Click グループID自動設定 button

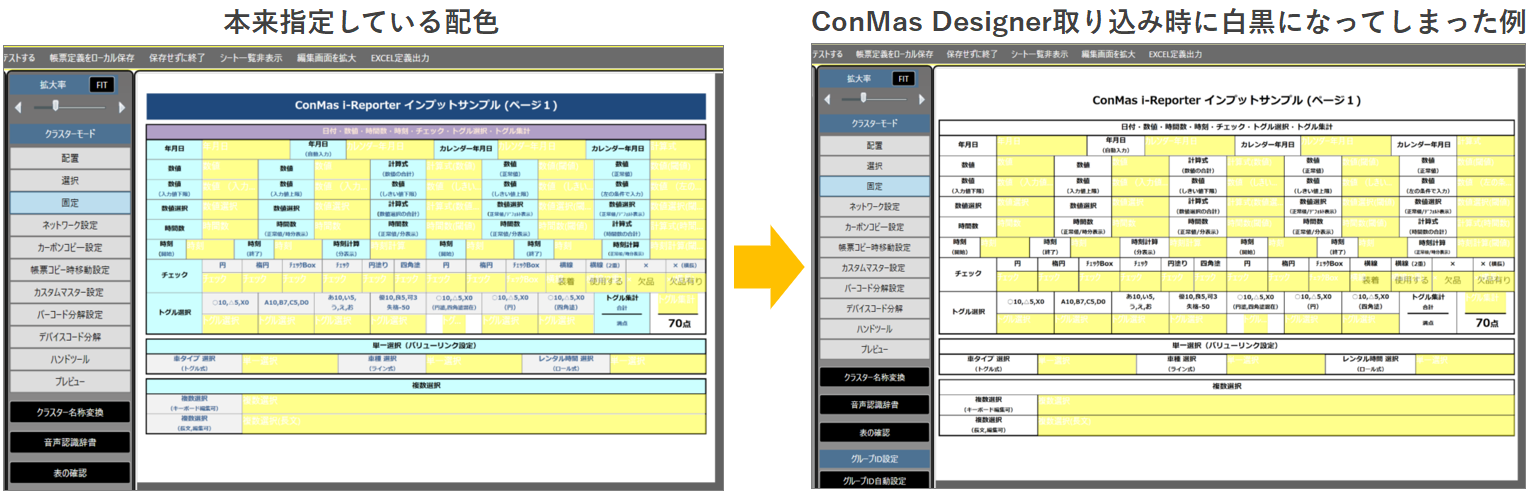tap(875, 481)
